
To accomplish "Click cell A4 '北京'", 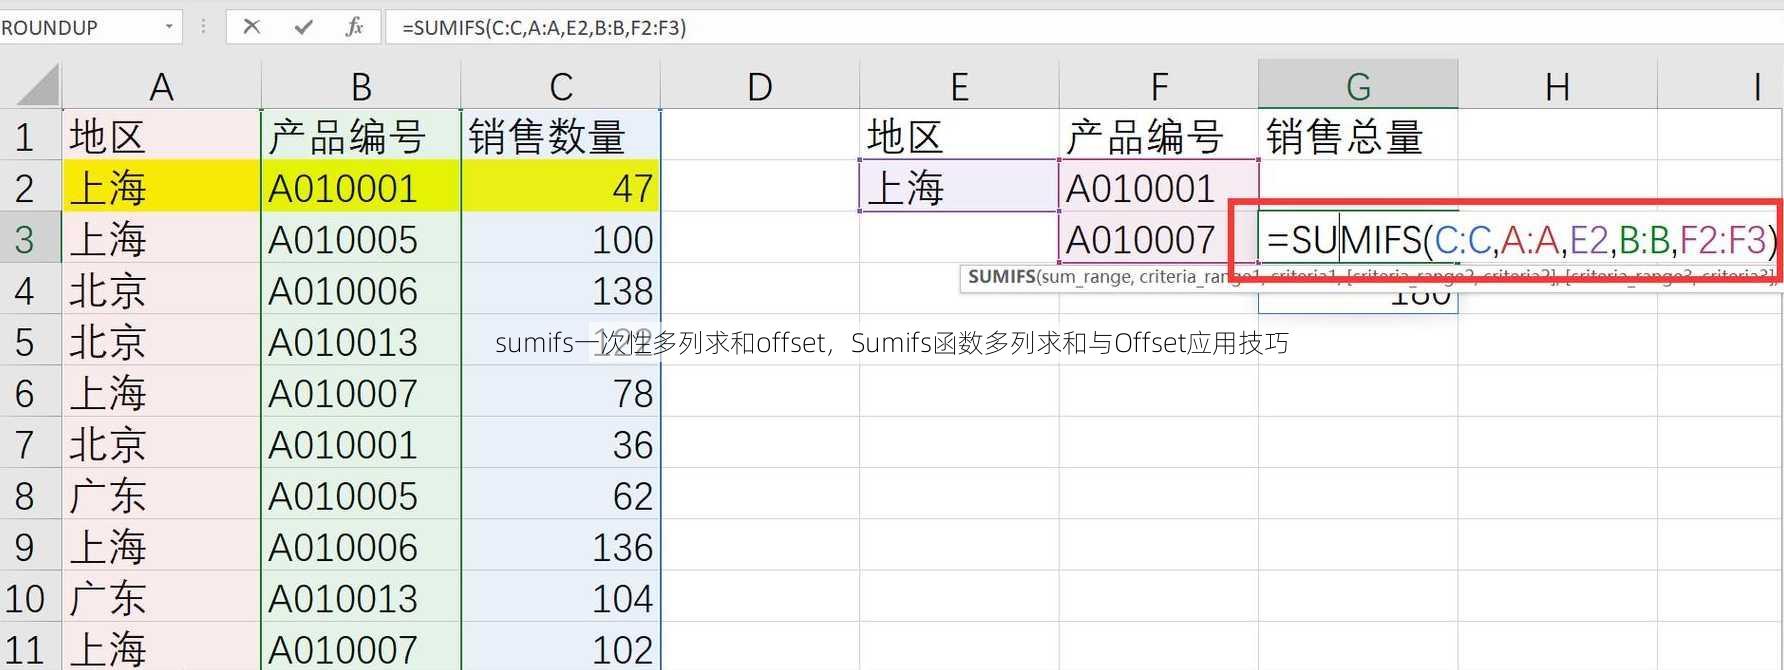I will pos(161,290).
